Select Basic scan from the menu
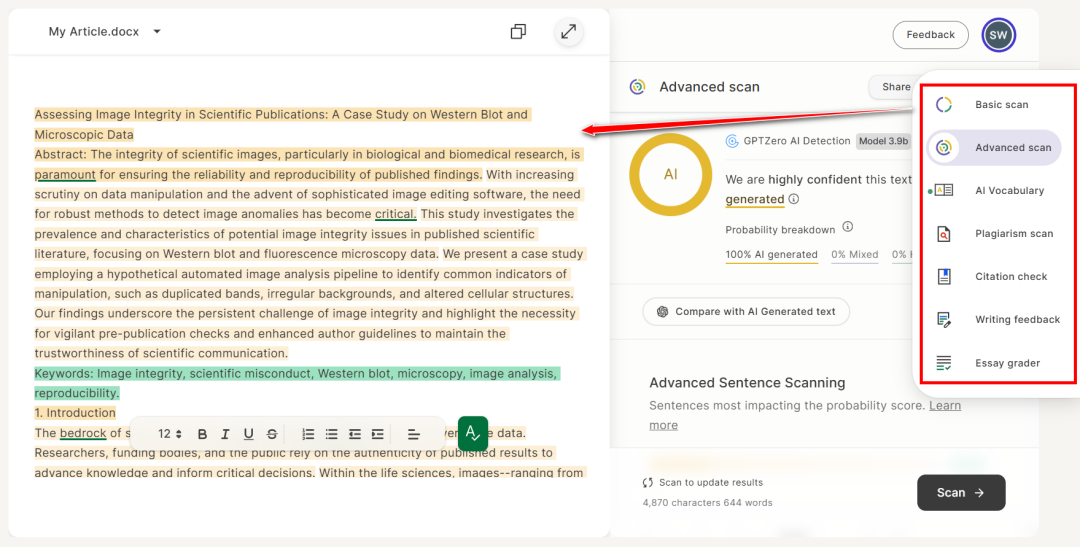Image resolution: width=1080 pixels, height=547 pixels. click(x=1001, y=105)
